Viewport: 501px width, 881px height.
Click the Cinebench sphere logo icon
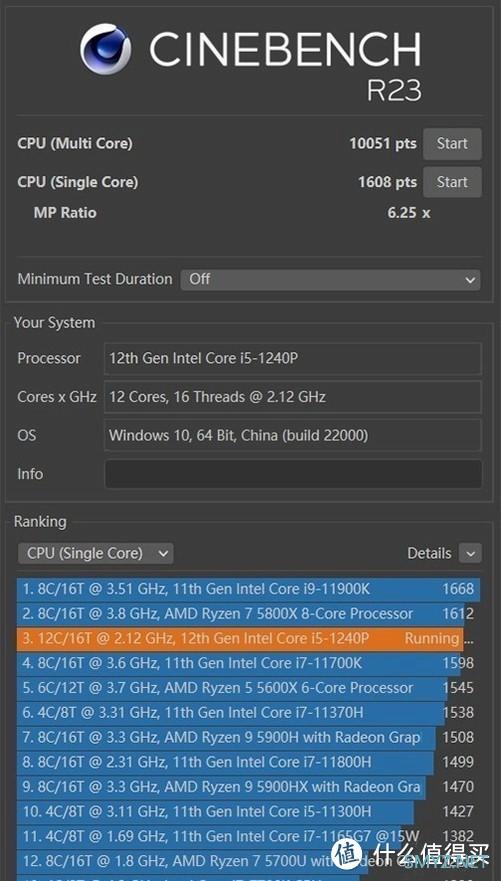[x=106, y=49]
